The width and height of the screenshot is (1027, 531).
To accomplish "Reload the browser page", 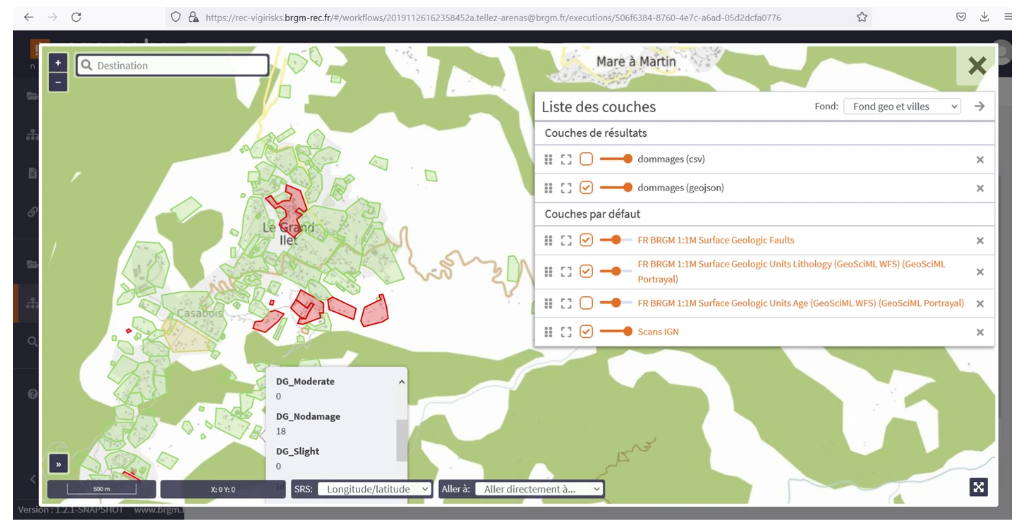I will tap(76, 17).
